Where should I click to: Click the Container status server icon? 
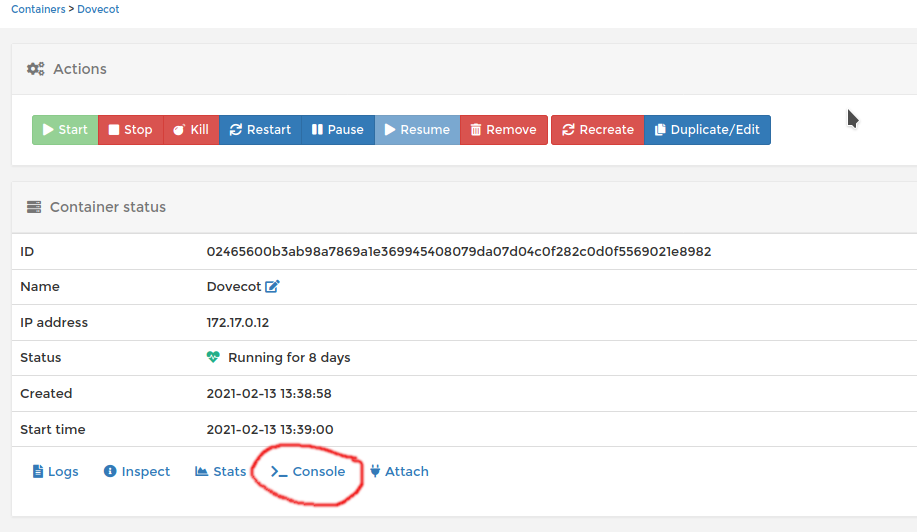tap(34, 207)
